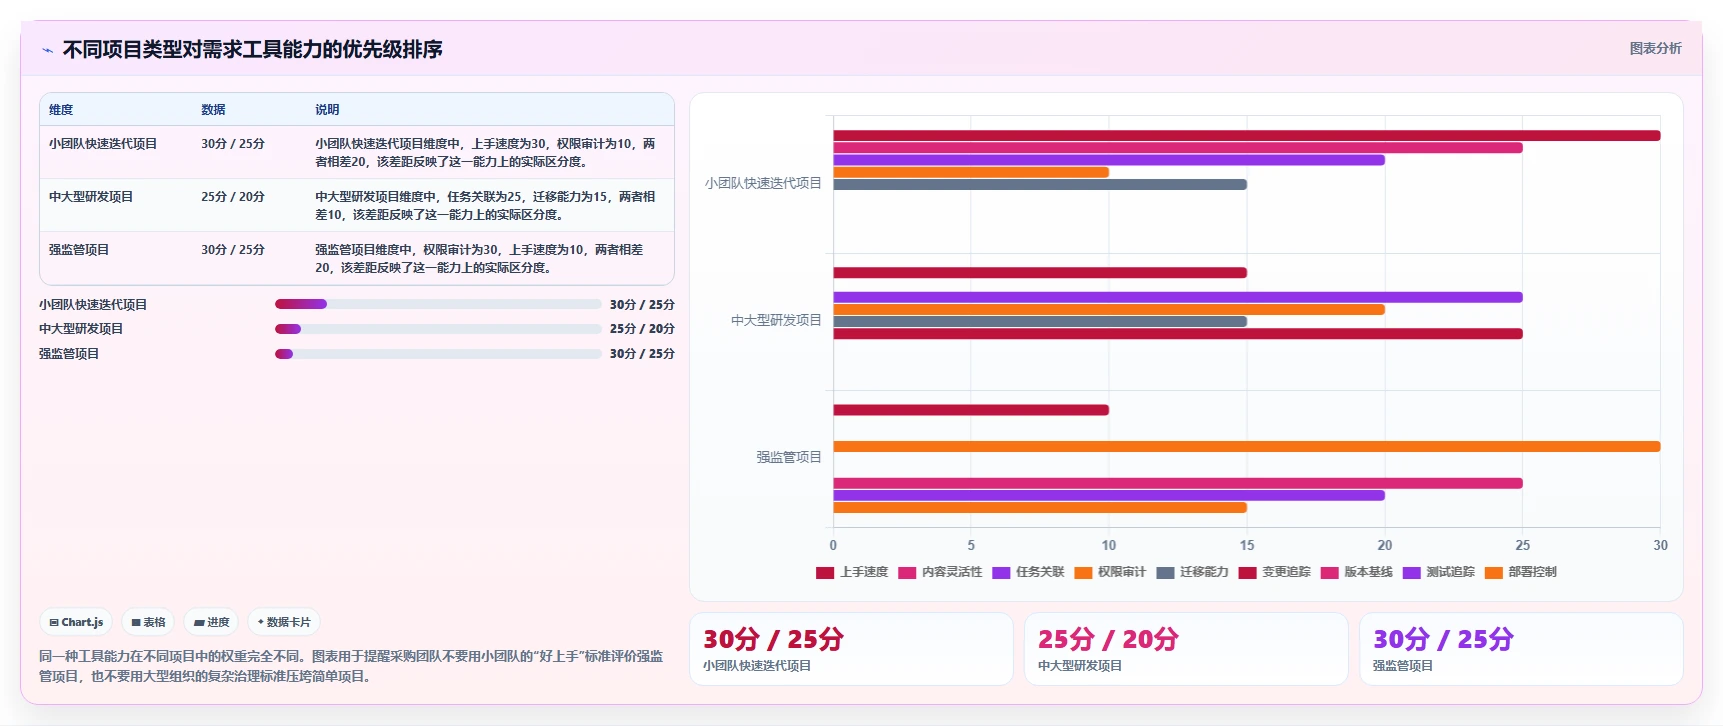Click the description starting 中大型研发项目维度中
Viewport: 1723px width, 726px height.
486,206
